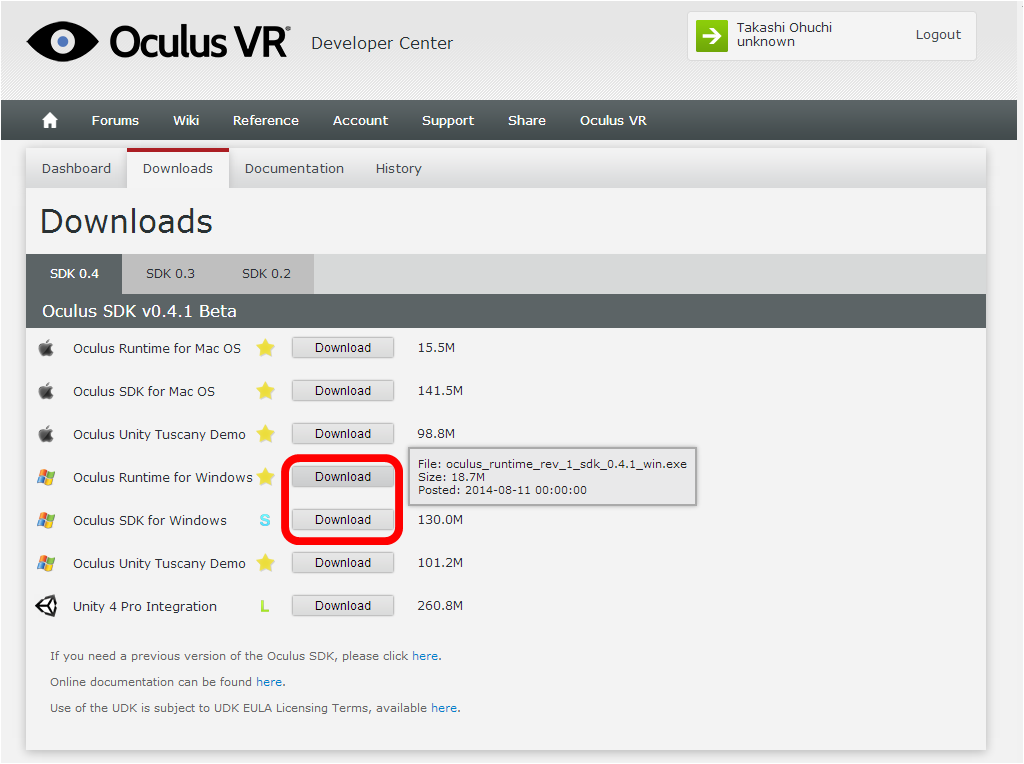
Task: Click 'Oculus SDK v0.4.1 Beta' section header
Action: (139, 311)
